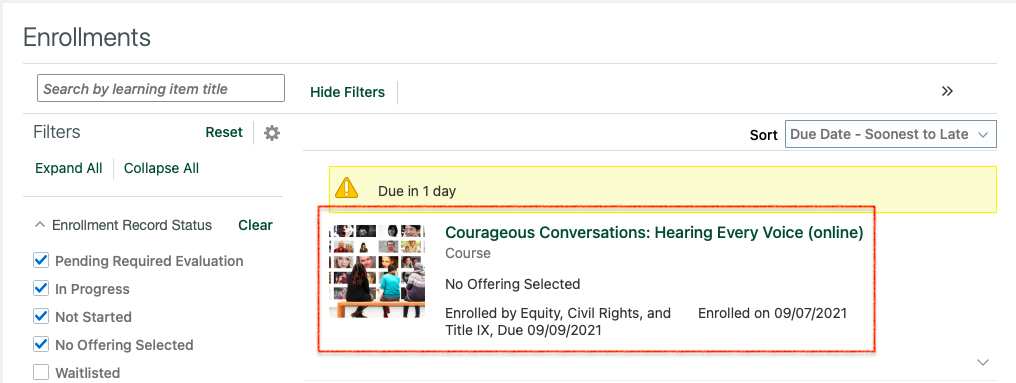Click Collapse All filters link
Screen dimensions: 1016x383
click(x=161, y=168)
